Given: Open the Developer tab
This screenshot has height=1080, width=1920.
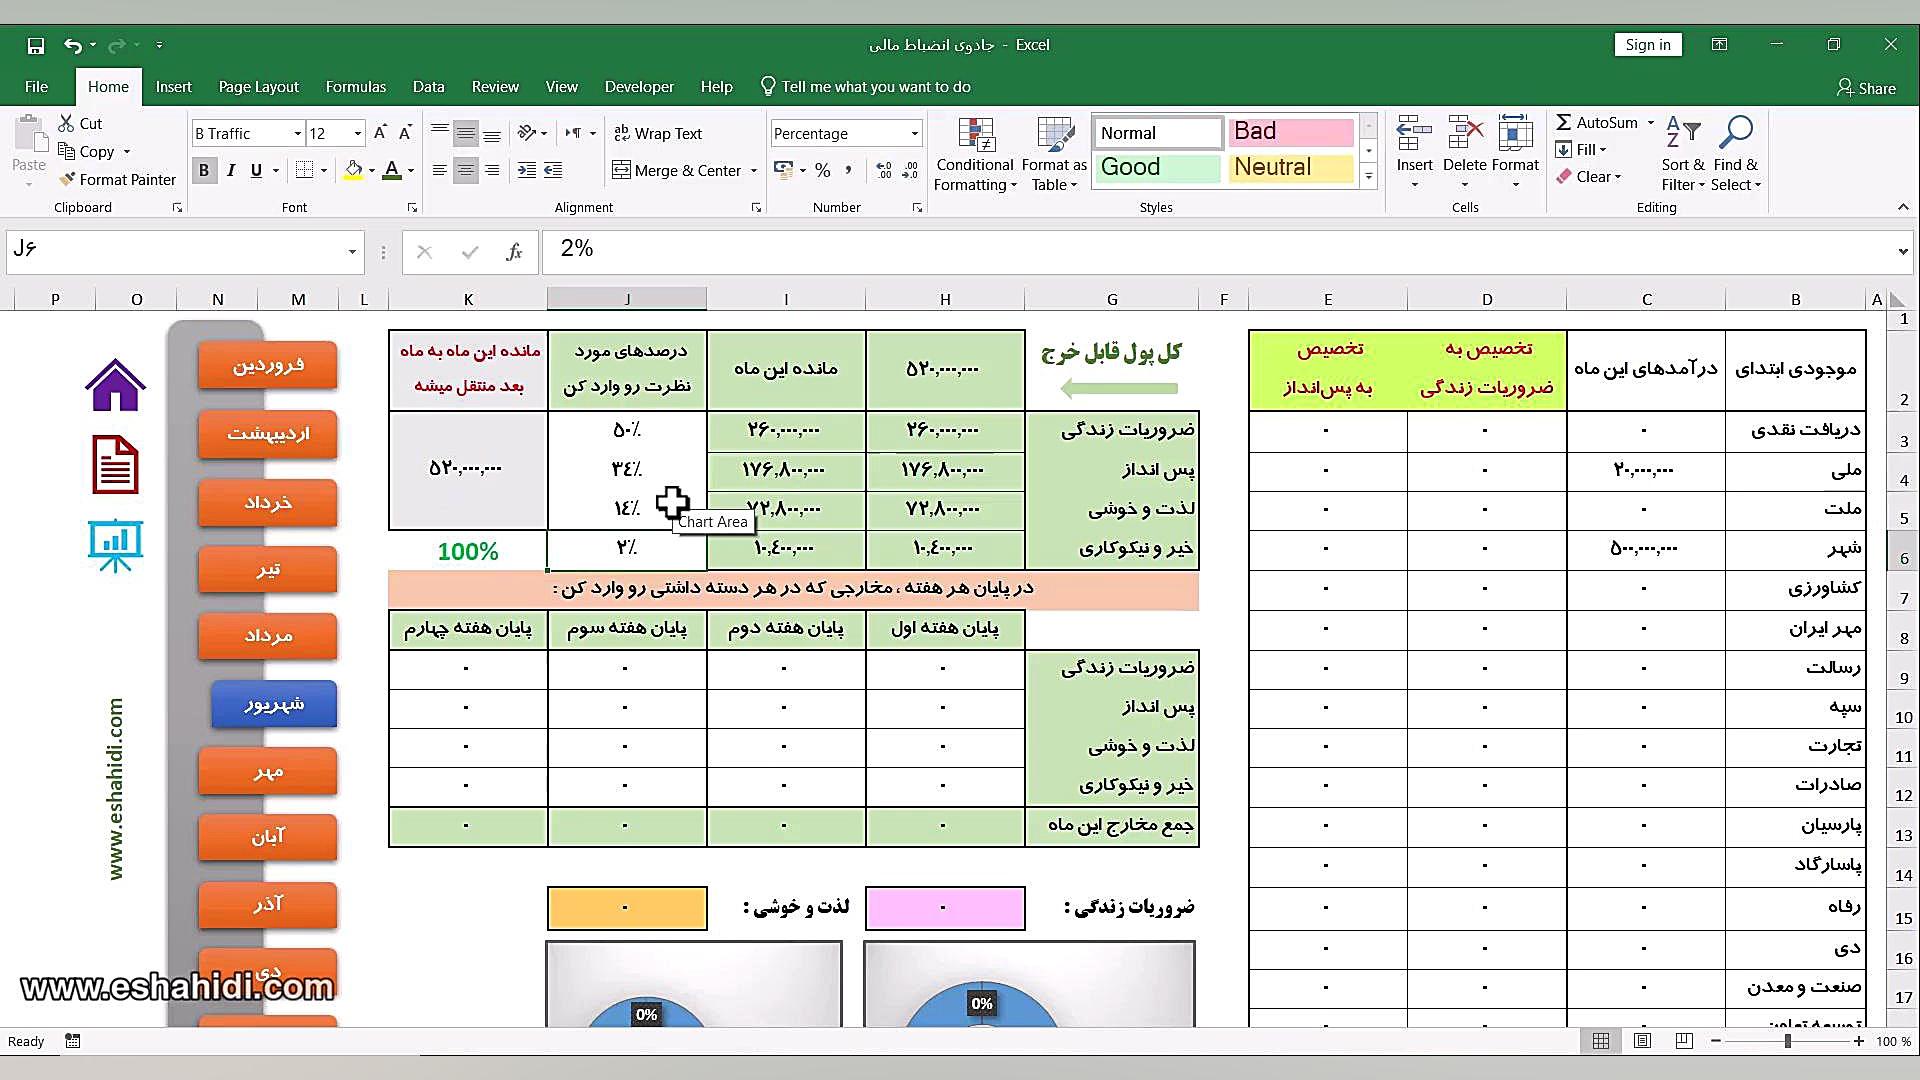Looking at the screenshot, I should click(639, 87).
